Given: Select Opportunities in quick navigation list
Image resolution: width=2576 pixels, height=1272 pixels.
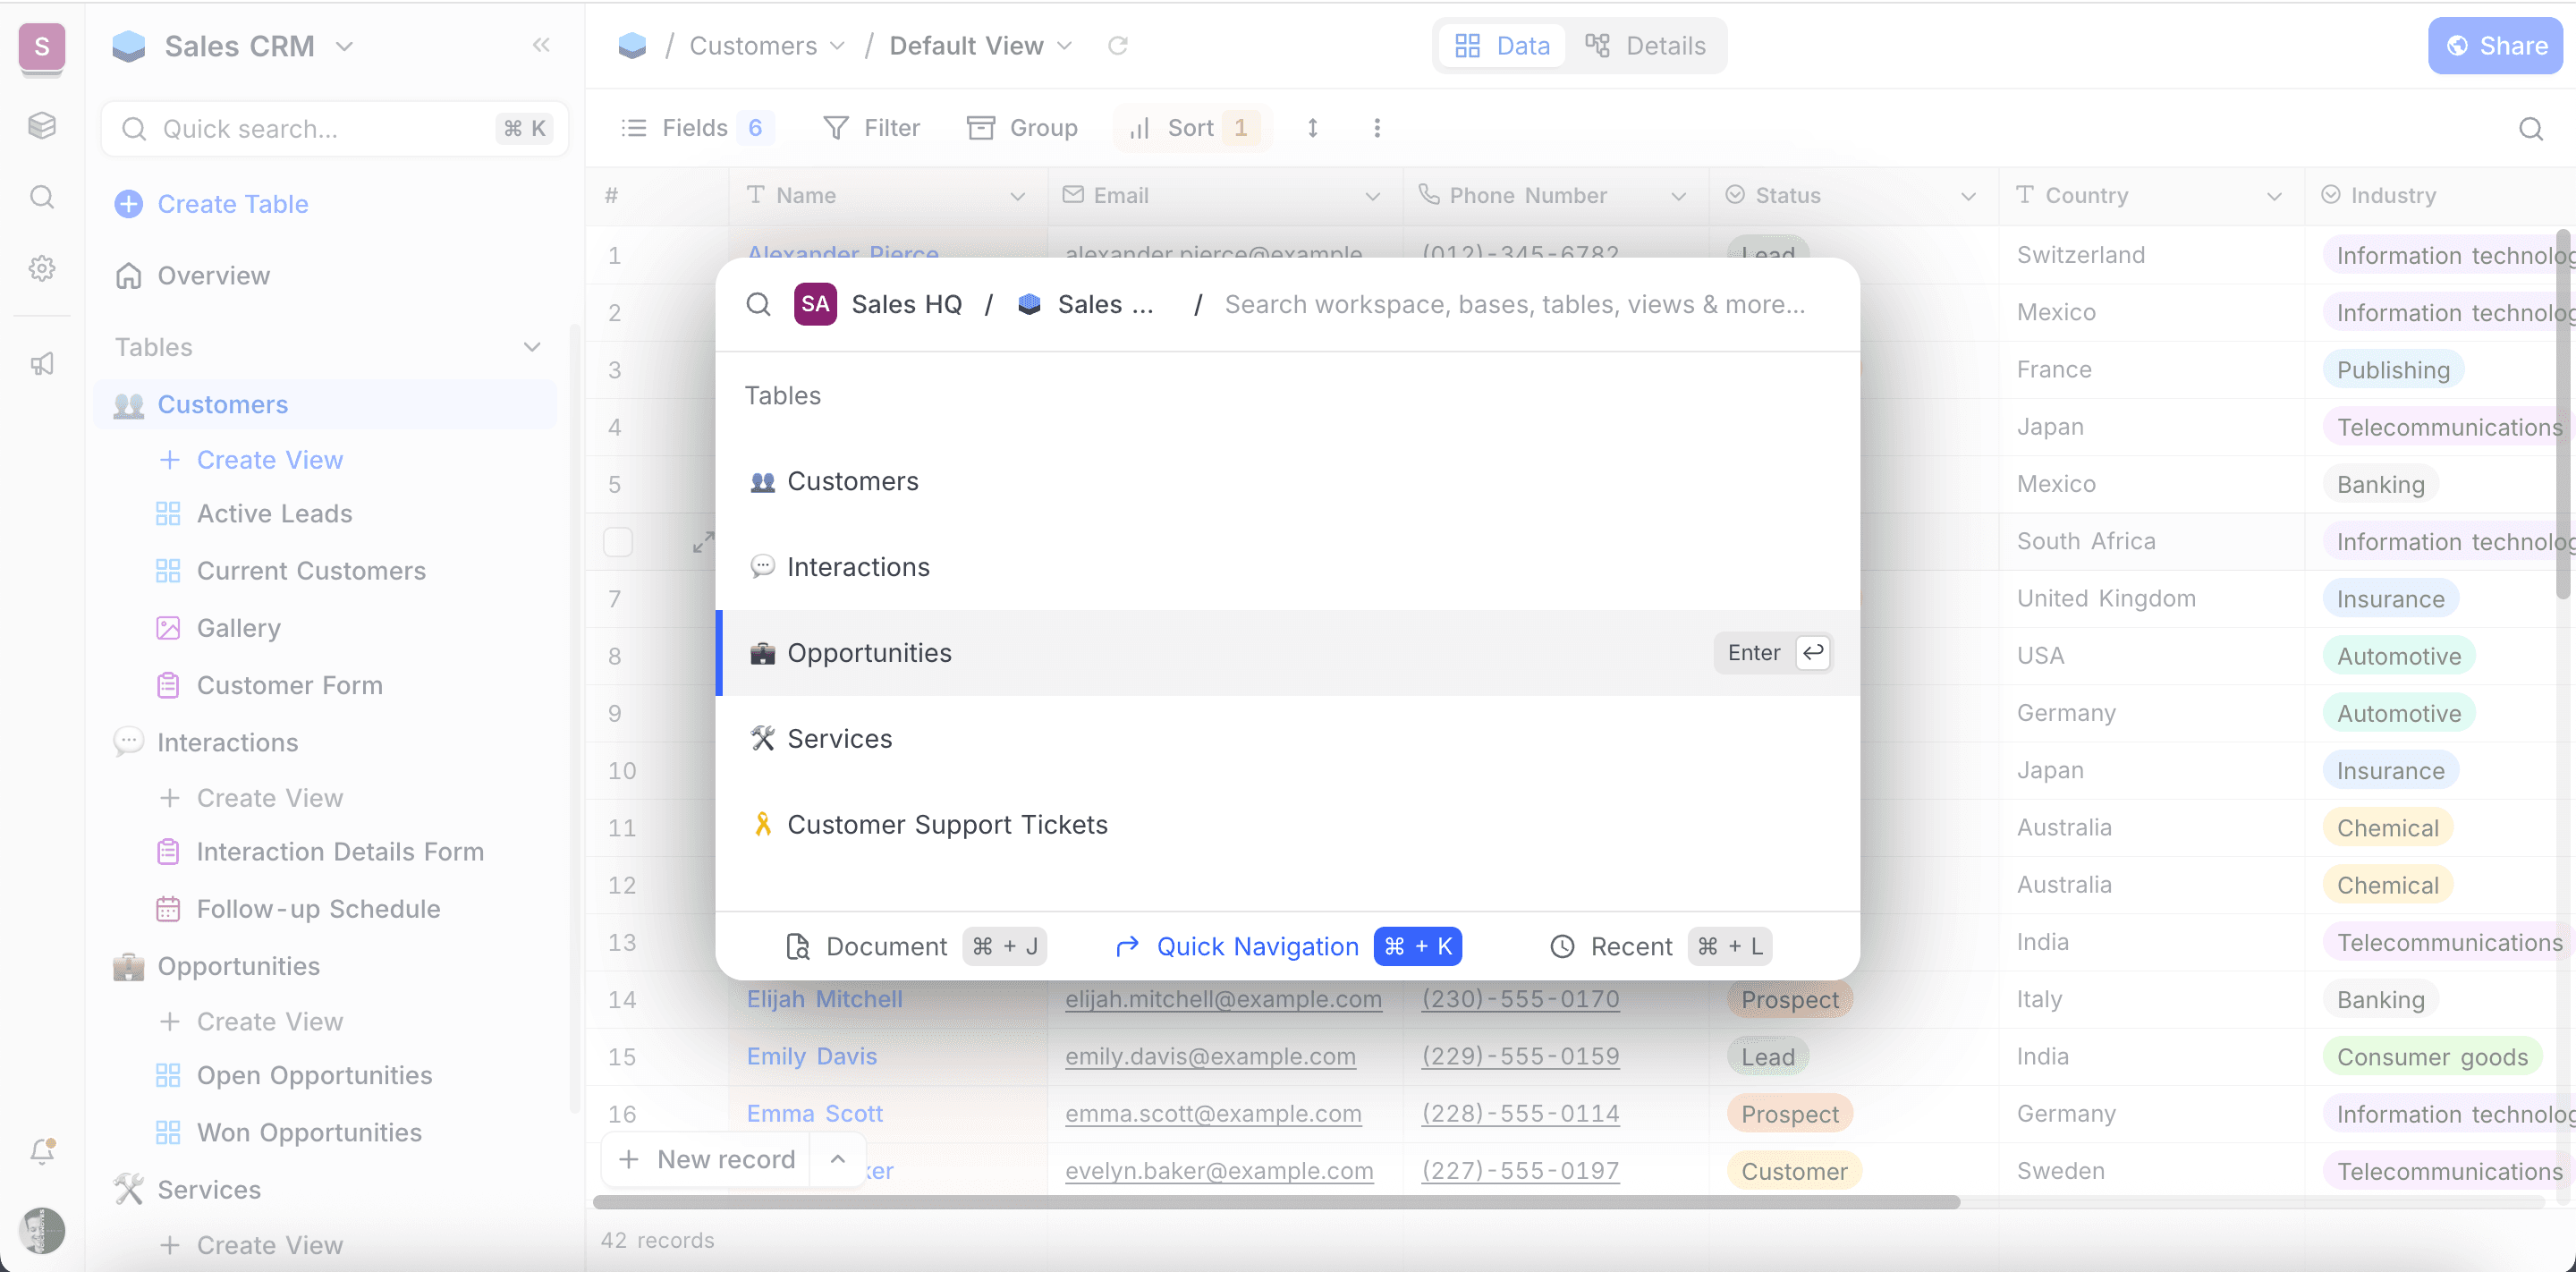Looking at the screenshot, I should coord(869,653).
